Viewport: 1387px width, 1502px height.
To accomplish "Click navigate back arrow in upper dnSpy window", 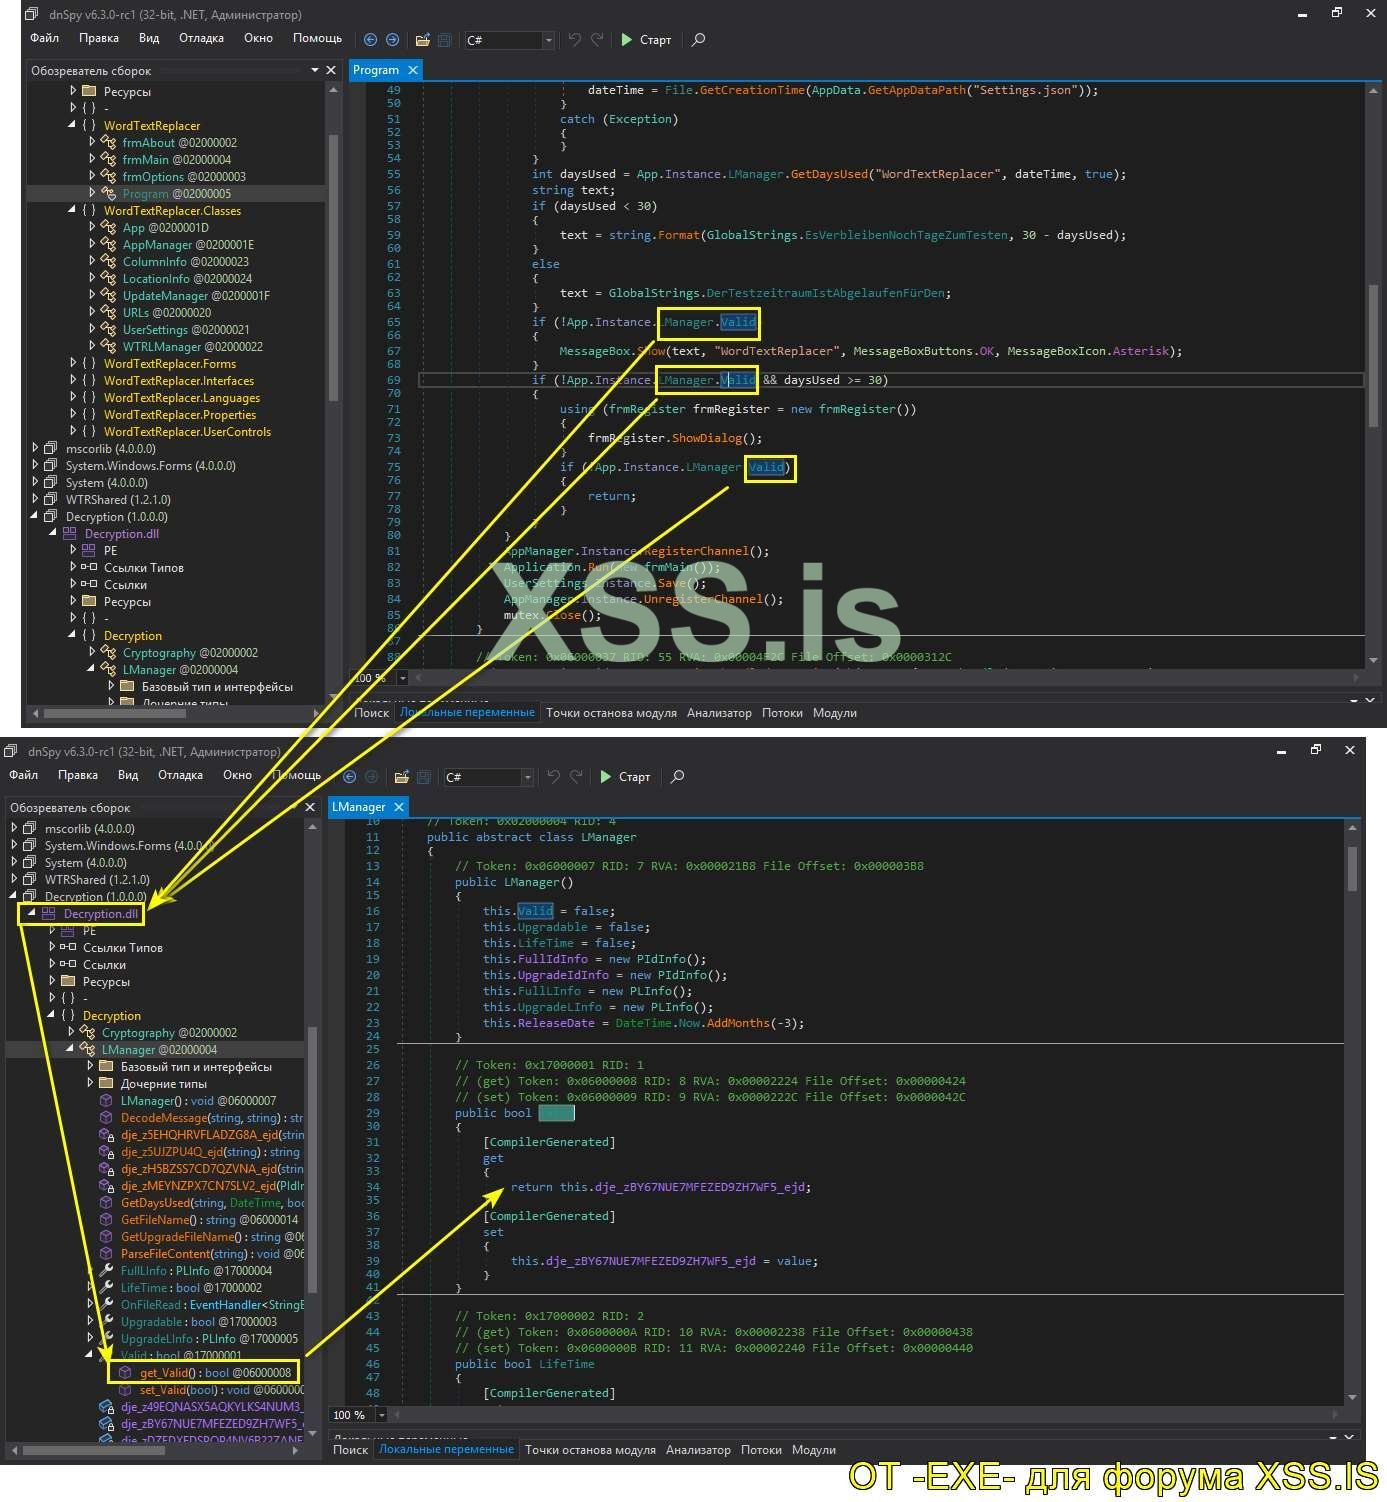I will (x=370, y=40).
